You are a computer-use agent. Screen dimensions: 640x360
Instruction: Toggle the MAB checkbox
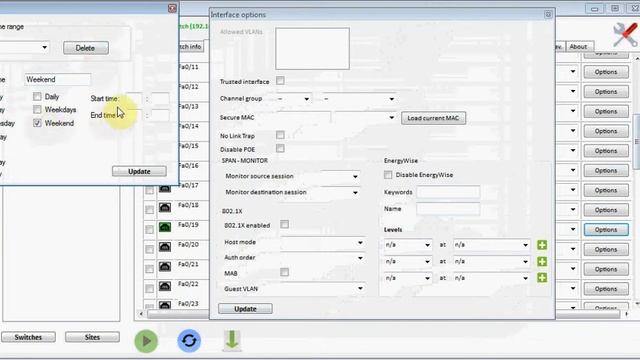[x=284, y=272]
